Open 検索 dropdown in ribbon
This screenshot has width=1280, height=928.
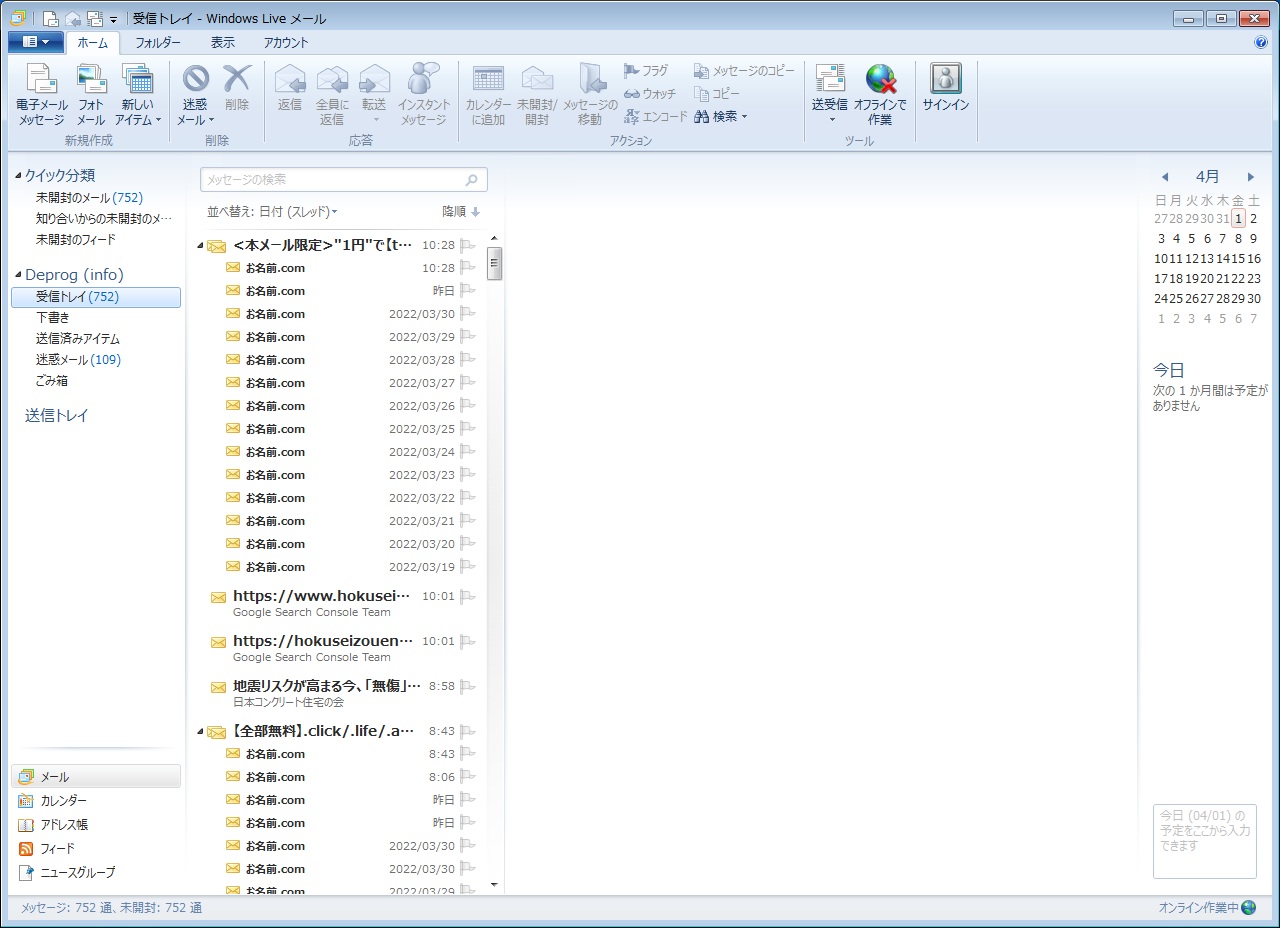721,117
